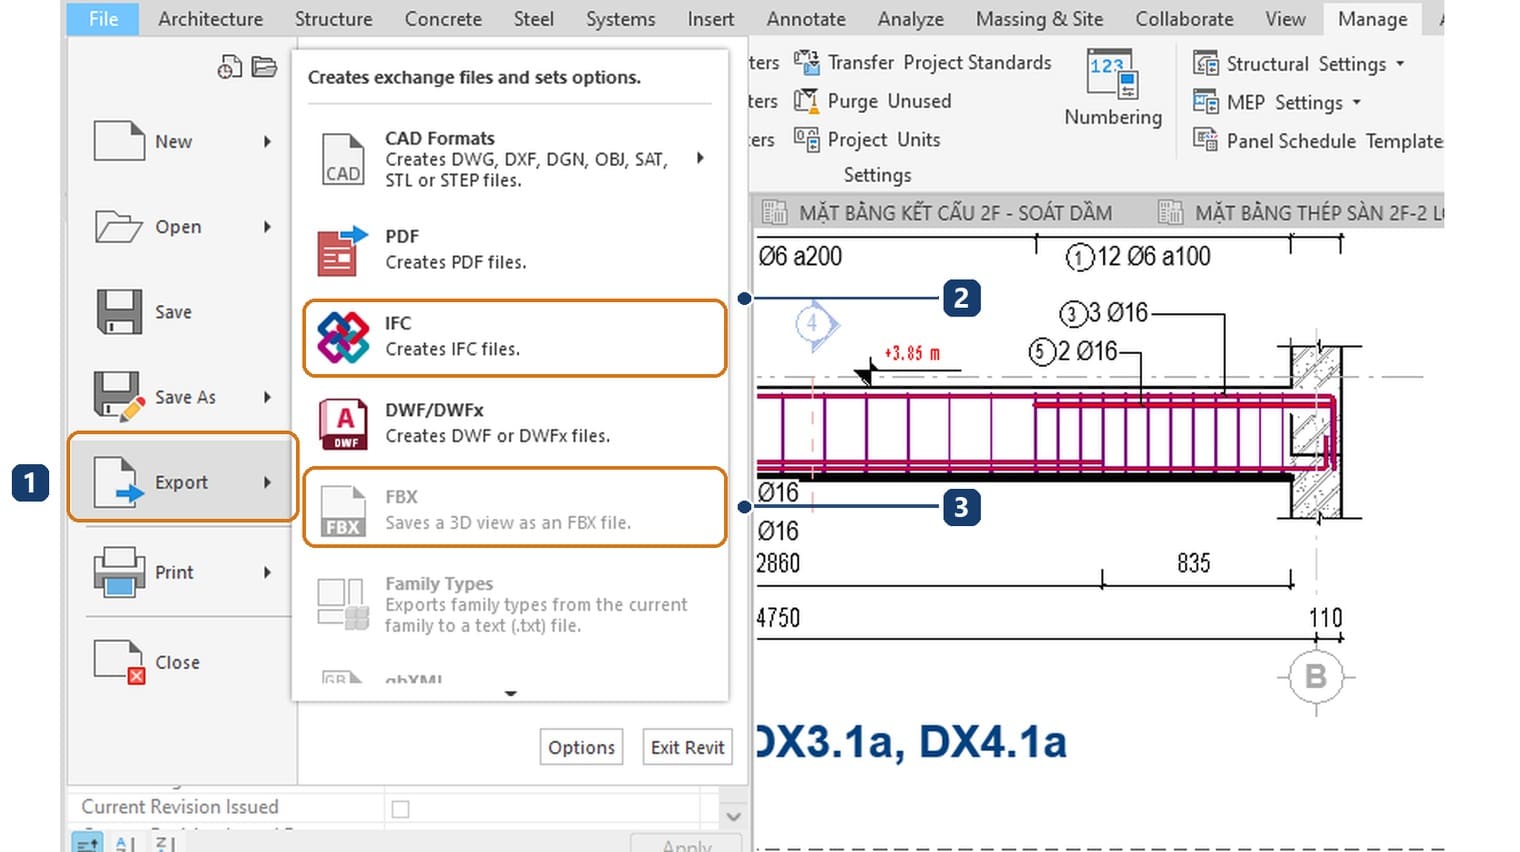
Task: Expand the Save As submenu arrow
Action: 267,397
